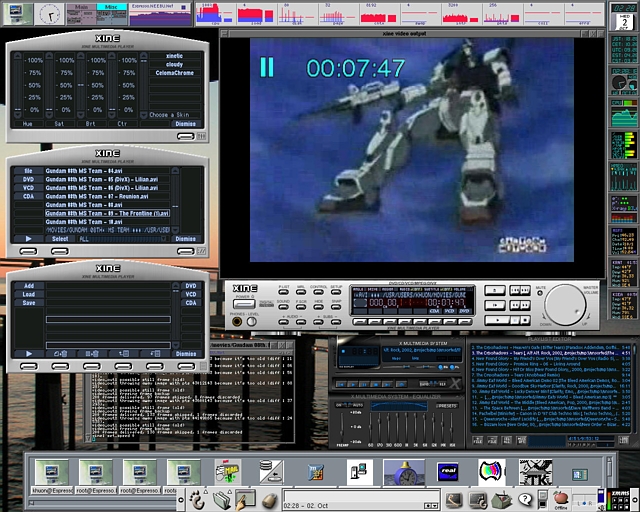Click the analog clock applet on top panel
Image resolution: width=640 pixels, height=512 pixels.
(x=50, y=14)
